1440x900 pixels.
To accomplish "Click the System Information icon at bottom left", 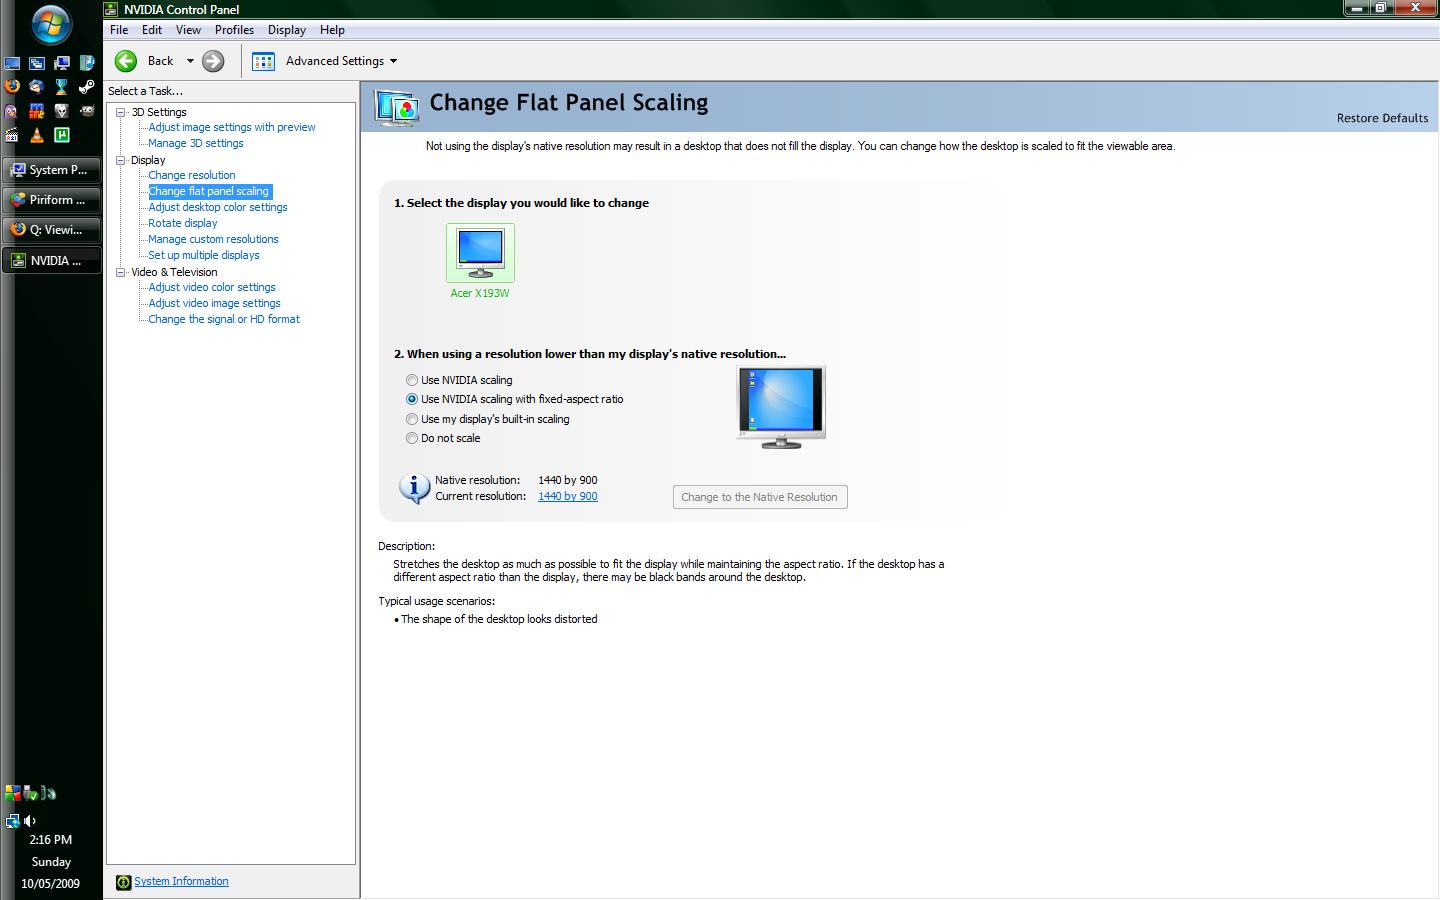I will pos(123,882).
